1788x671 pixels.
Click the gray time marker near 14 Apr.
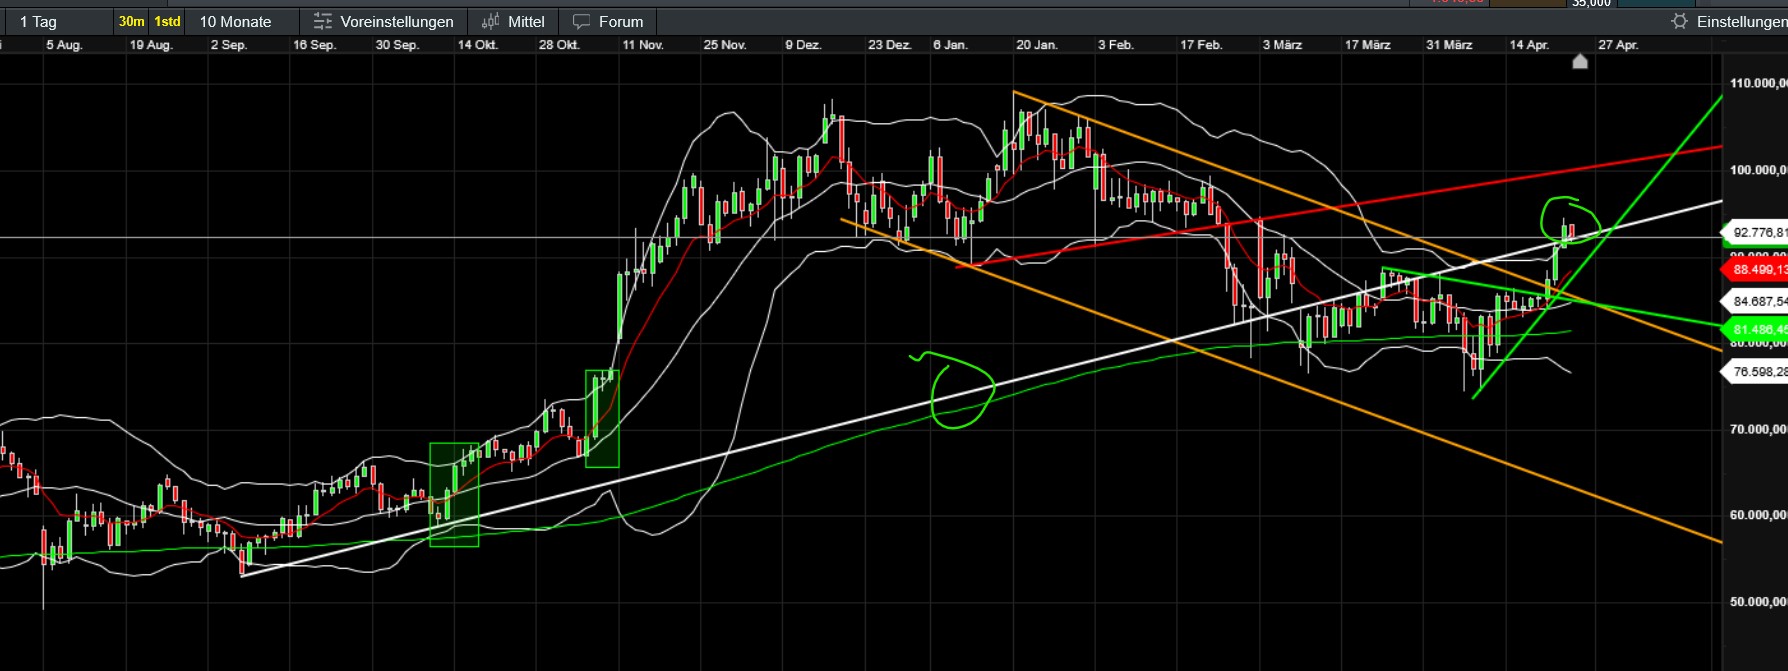1580,62
